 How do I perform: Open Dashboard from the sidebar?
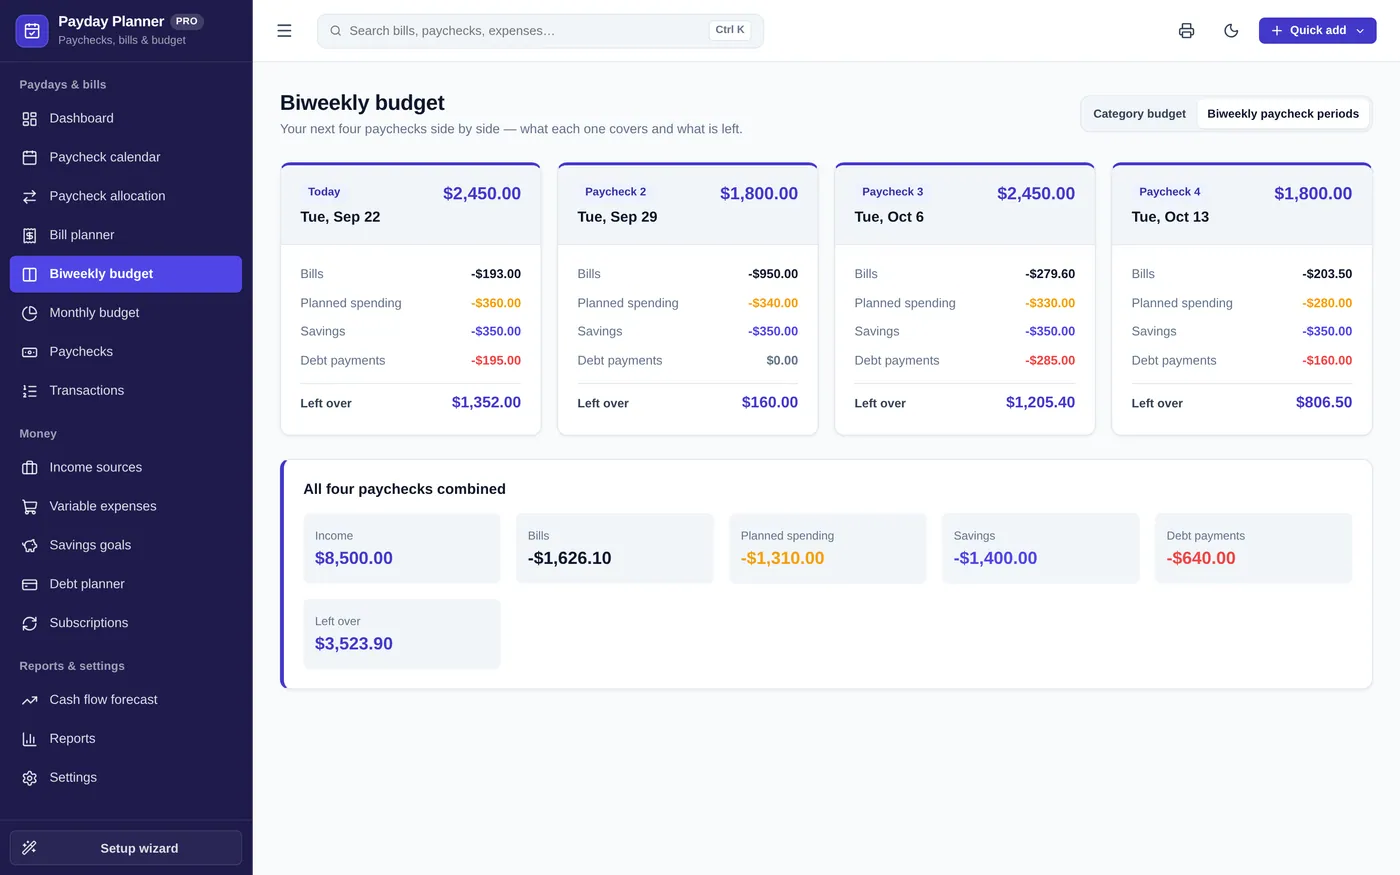click(x=126, y=118)
